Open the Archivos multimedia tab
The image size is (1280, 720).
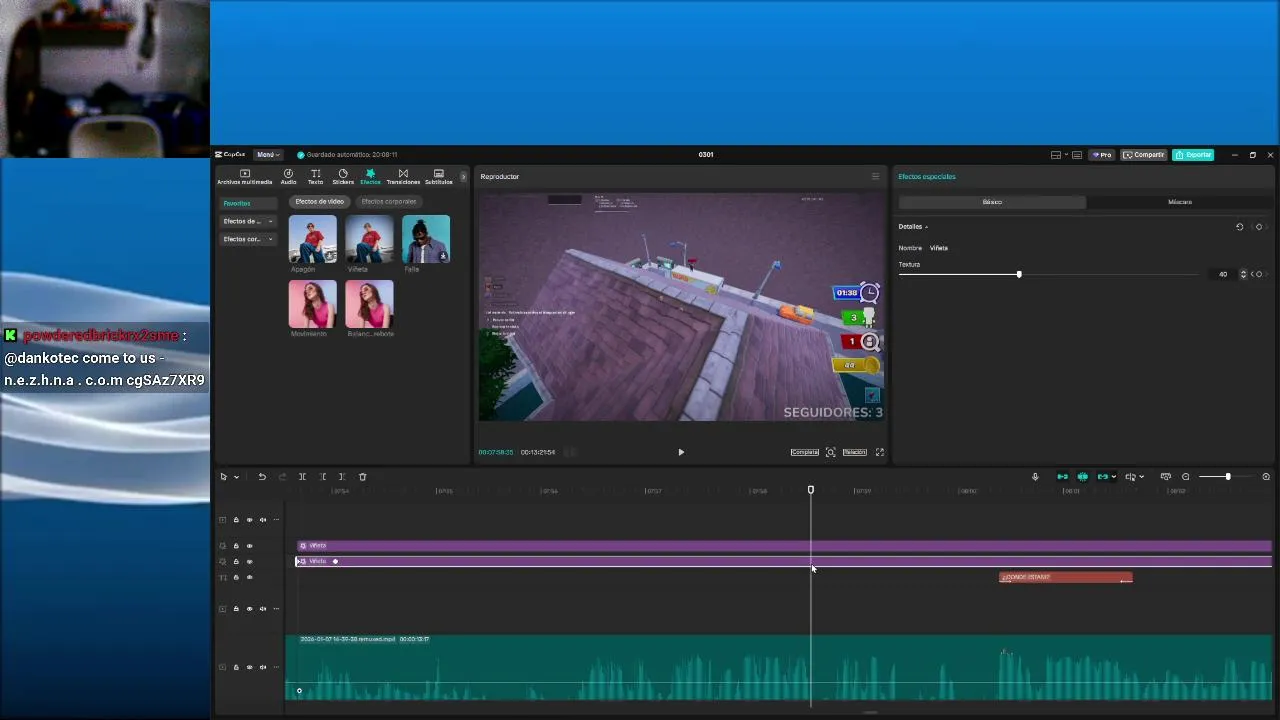[244, 177]
